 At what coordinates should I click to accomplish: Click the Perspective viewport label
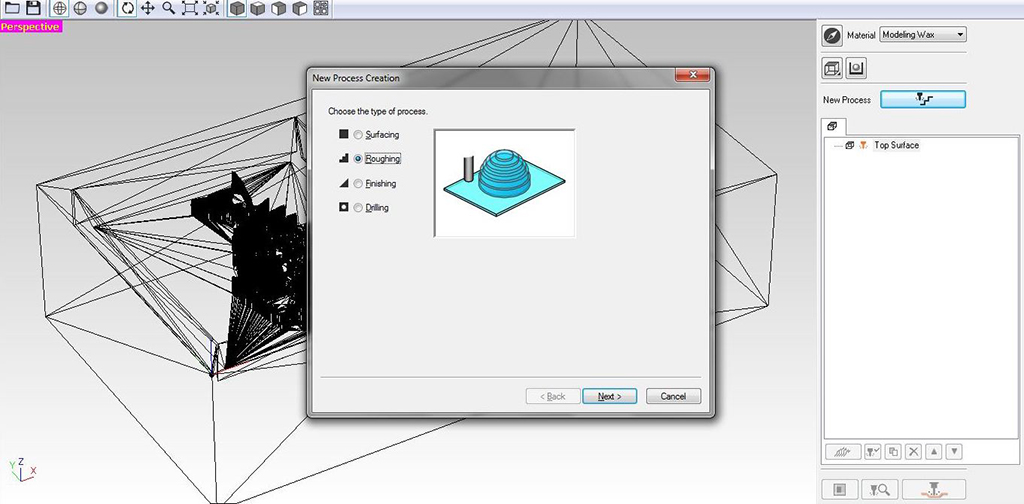click(x=31, y=27)
